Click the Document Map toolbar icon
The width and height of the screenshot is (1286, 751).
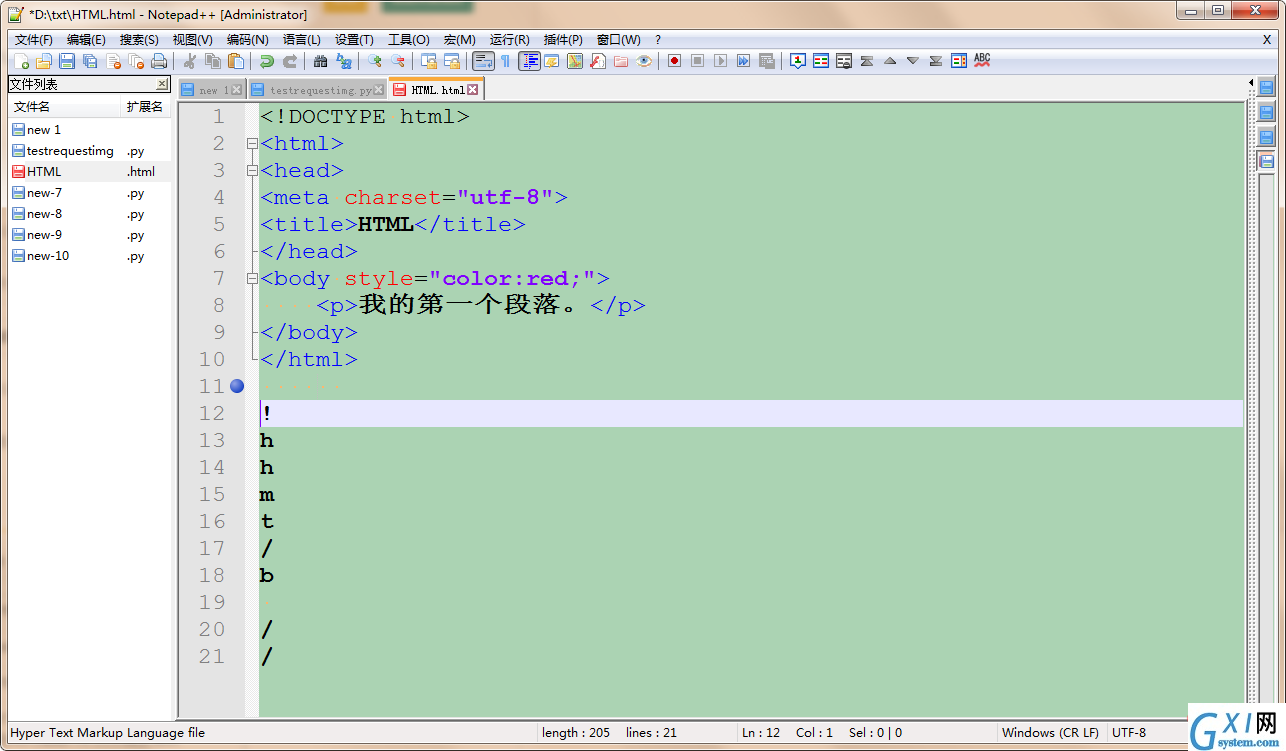(x=575, y=61)
